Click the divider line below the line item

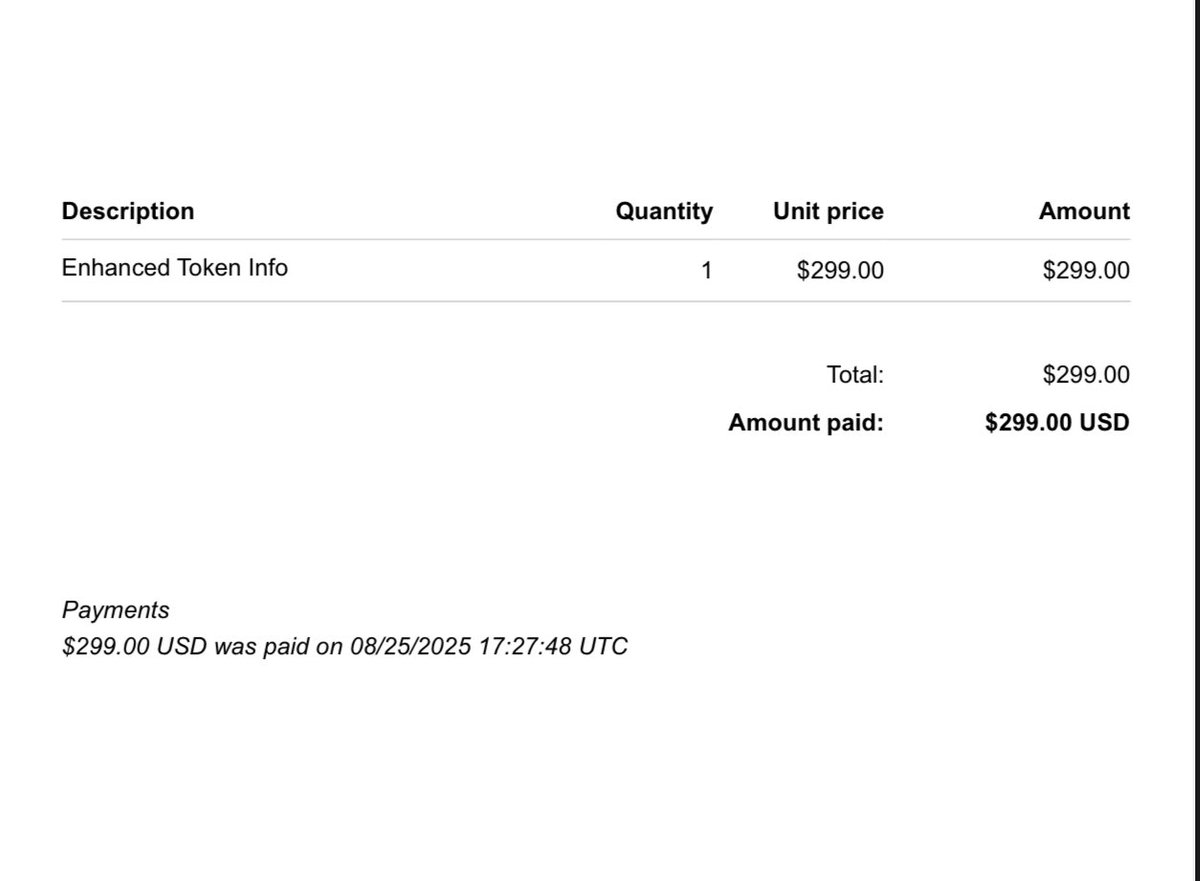click(x=596, y=301)
